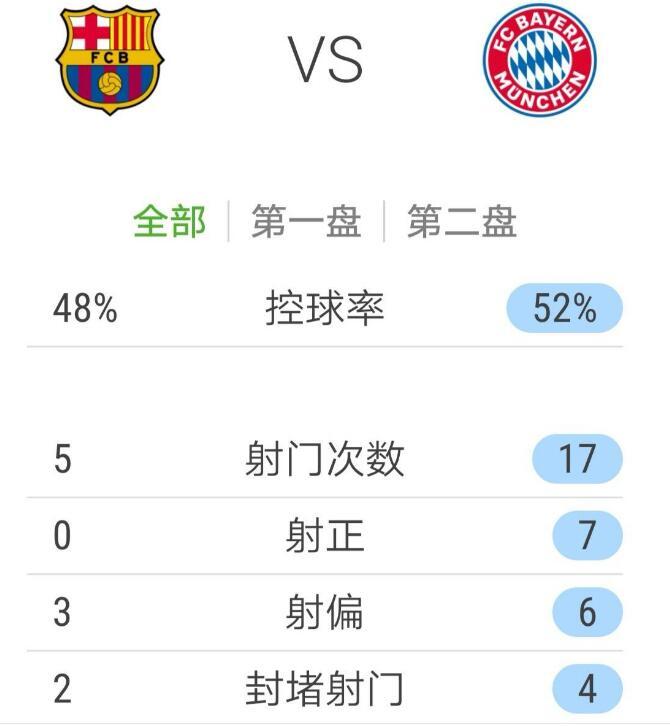Click the Bayern Munich team crest

[539, 60]
